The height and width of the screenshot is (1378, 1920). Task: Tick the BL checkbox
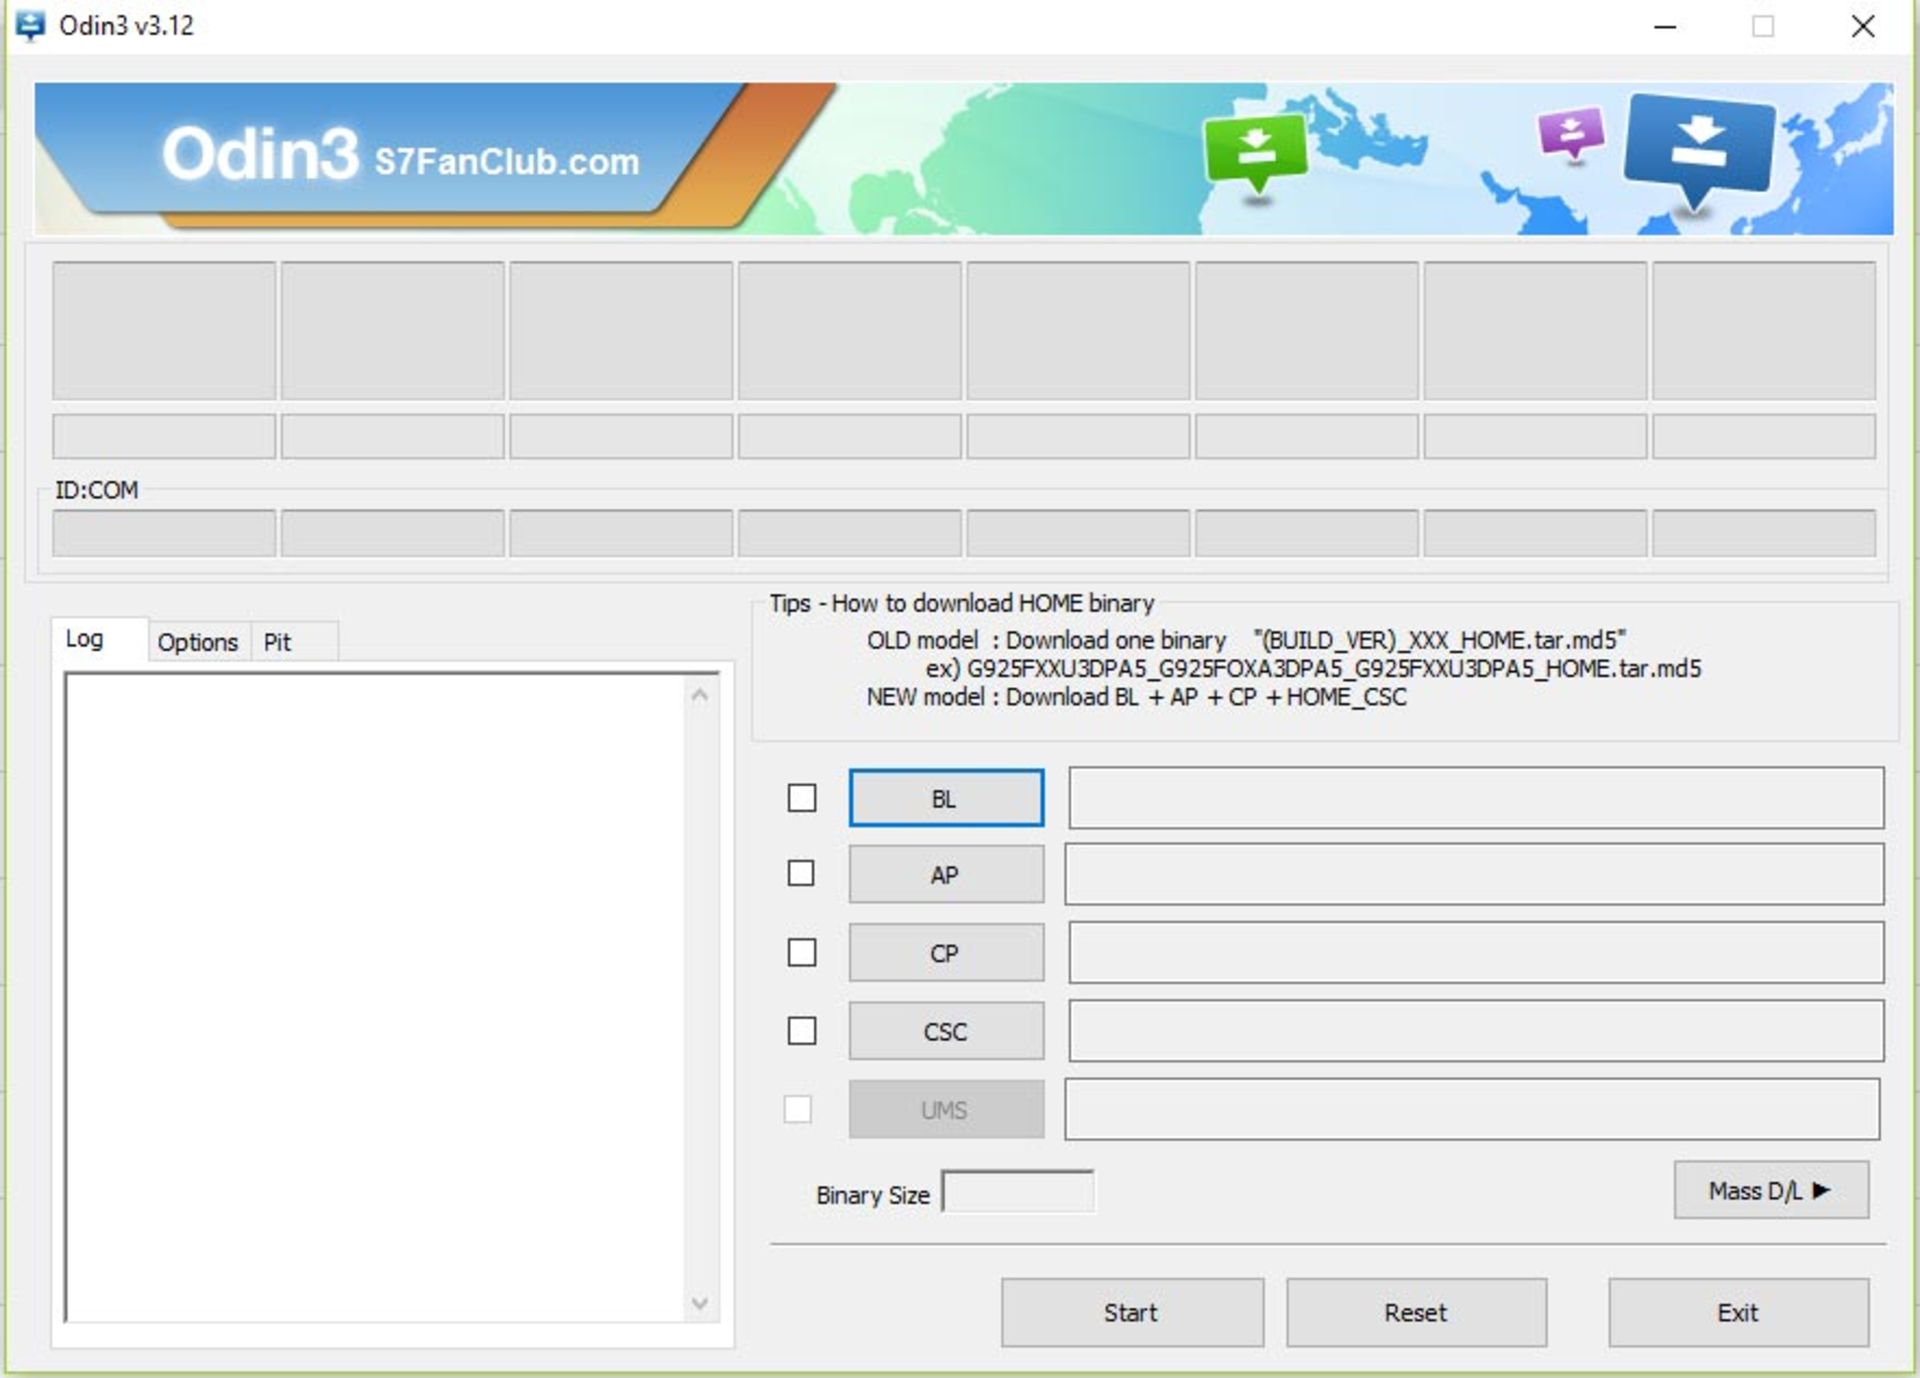[x=801, y=798]
